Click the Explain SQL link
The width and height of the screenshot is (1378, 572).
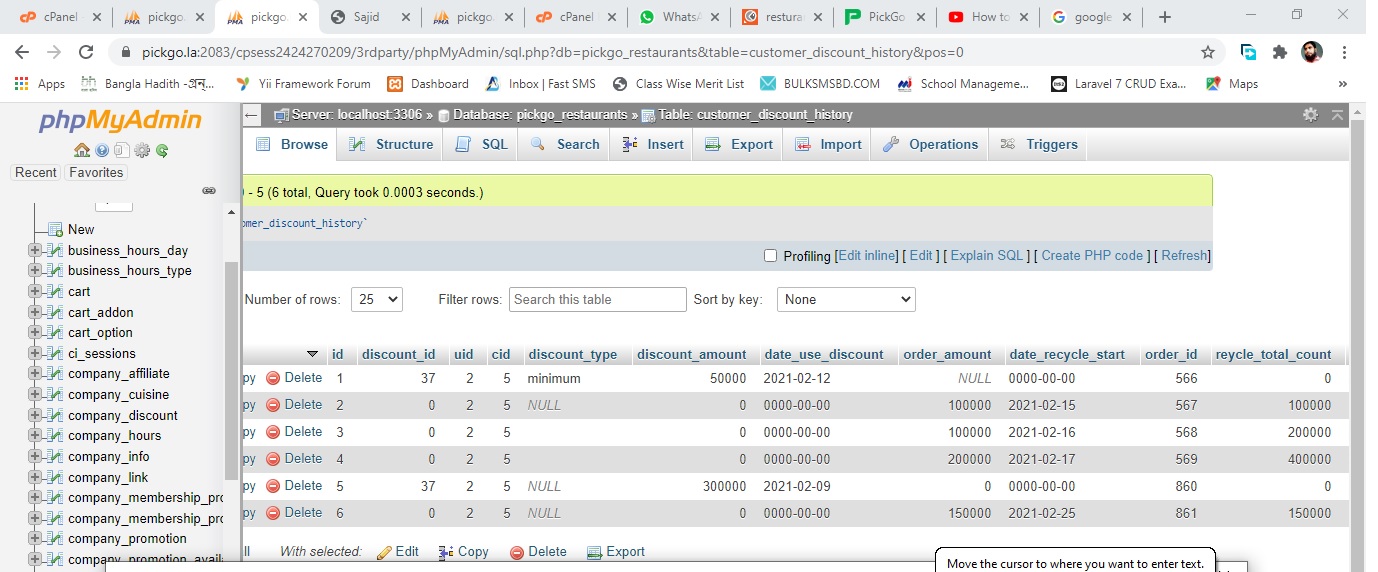(986, 256)
